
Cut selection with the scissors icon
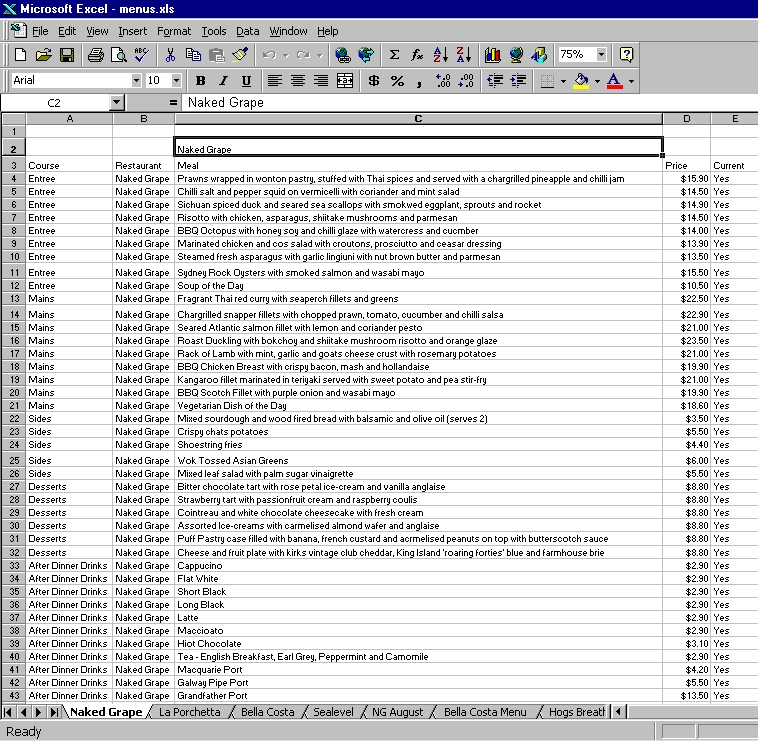tap(170, 55)
